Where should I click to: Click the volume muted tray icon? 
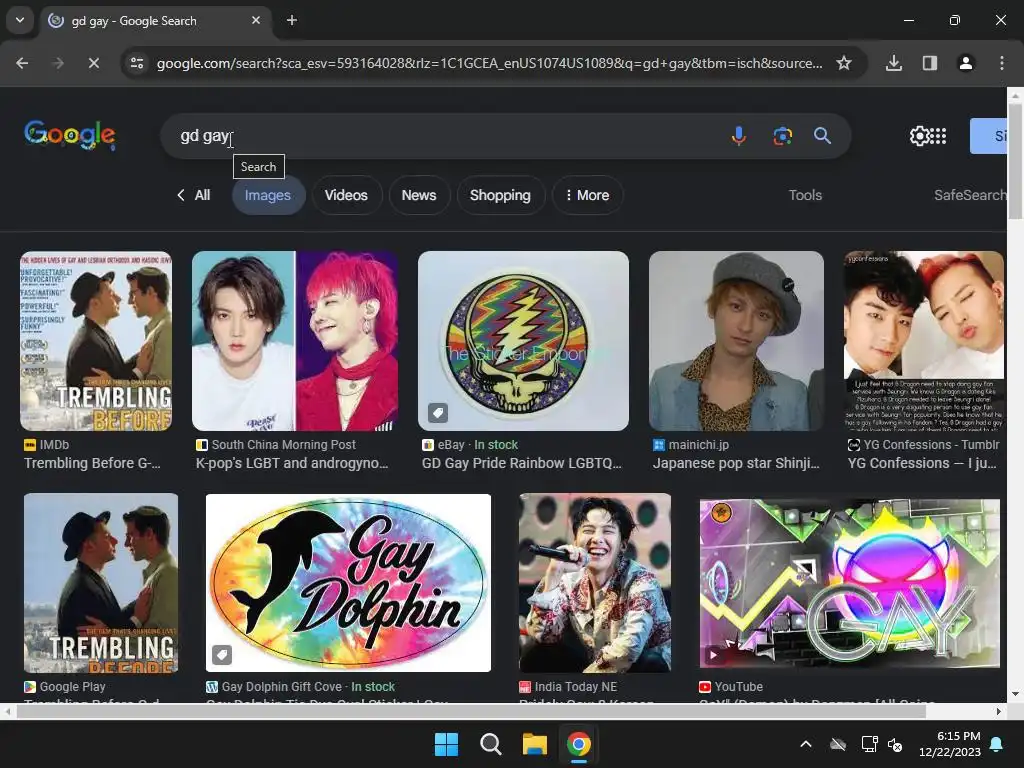point(895,744)
